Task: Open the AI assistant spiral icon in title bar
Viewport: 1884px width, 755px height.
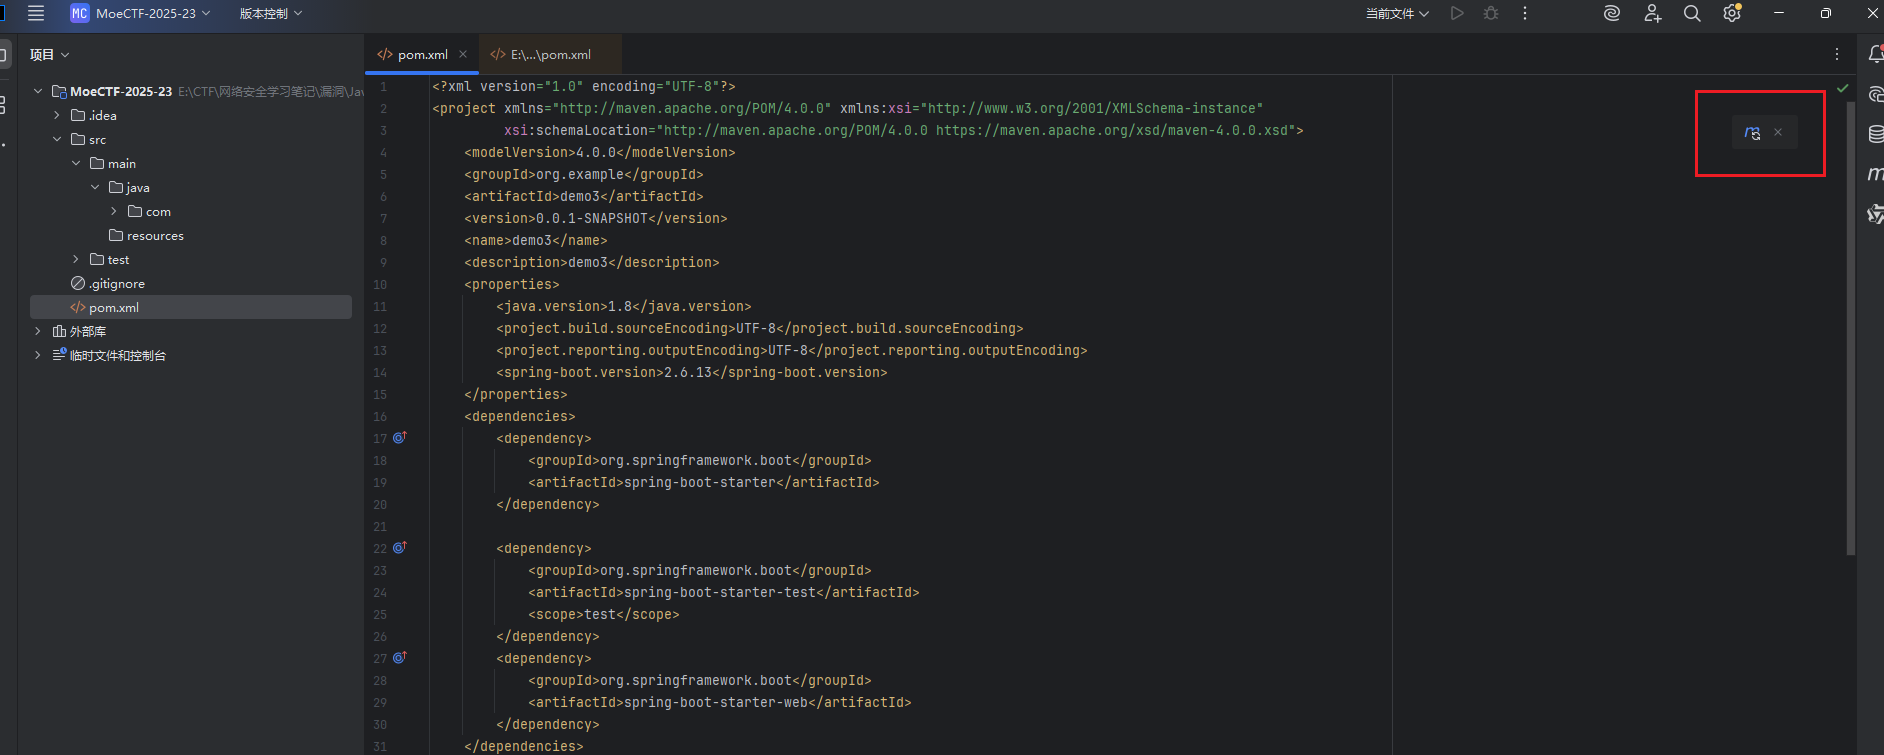Action: (x=1612, y=13)
